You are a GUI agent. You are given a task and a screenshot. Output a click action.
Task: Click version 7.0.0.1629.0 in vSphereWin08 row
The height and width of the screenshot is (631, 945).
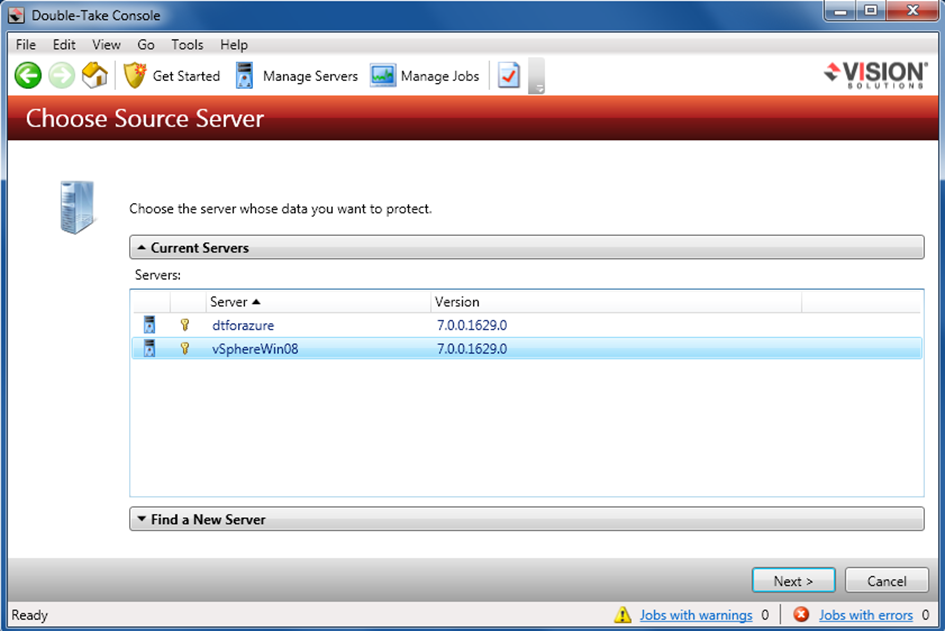click(472, 348)
